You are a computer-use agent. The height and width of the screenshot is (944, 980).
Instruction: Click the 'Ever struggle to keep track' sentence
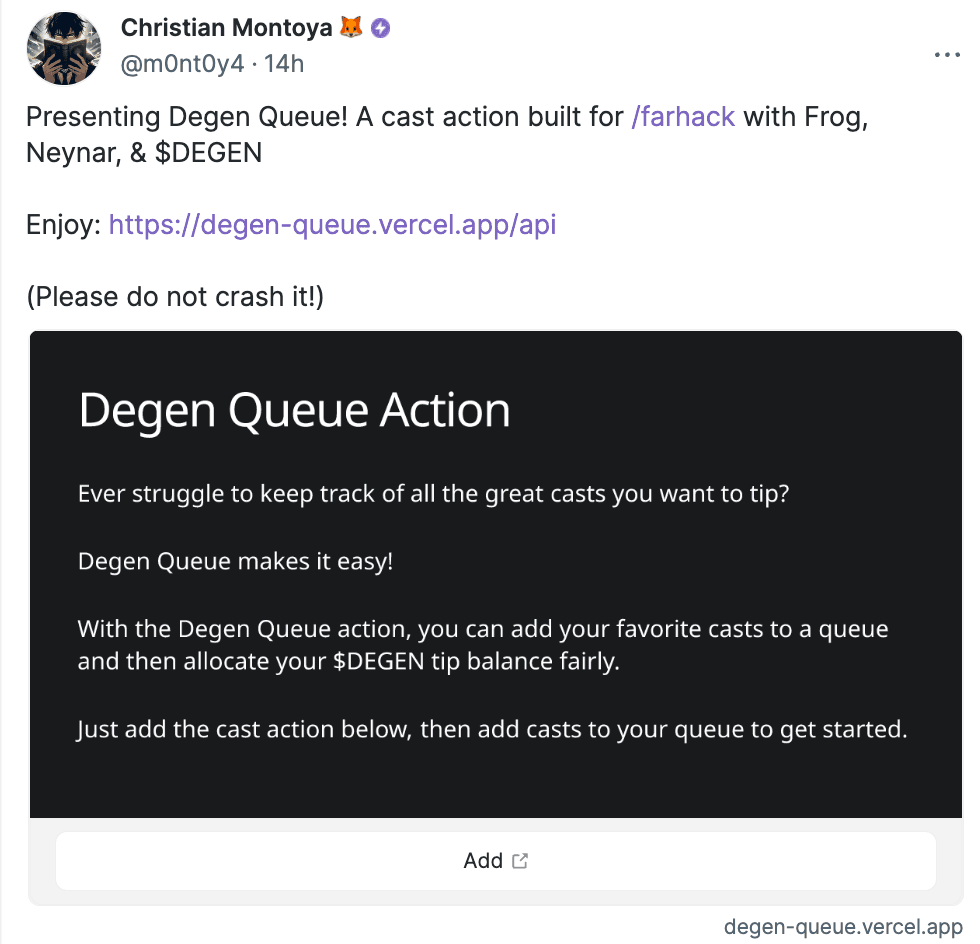click(433, 494)
